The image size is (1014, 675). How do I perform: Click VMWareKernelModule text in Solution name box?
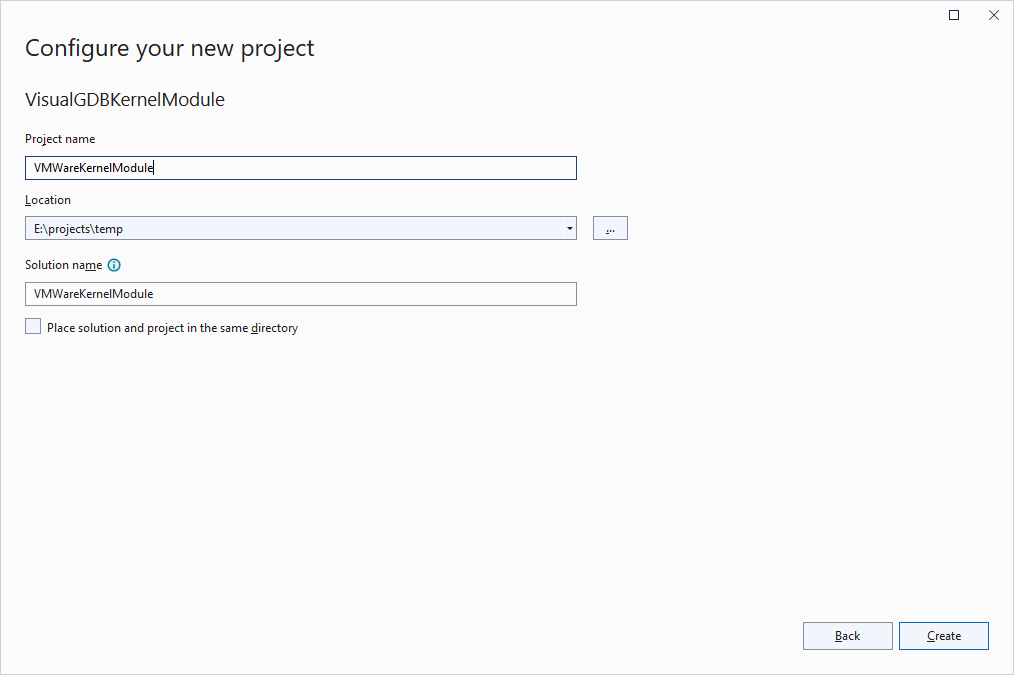(94, 294)
